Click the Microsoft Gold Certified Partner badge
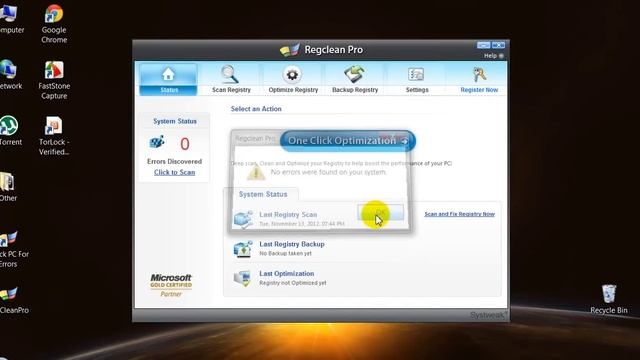This screenshot has height=360, width=640. tap(171, 285)
